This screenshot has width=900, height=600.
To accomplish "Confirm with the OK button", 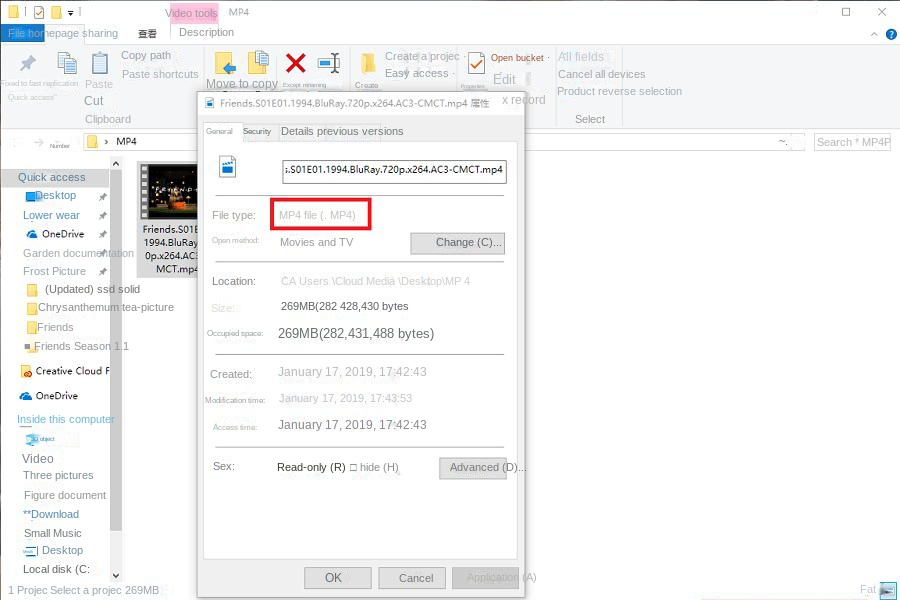I will (x=338, y=578).
